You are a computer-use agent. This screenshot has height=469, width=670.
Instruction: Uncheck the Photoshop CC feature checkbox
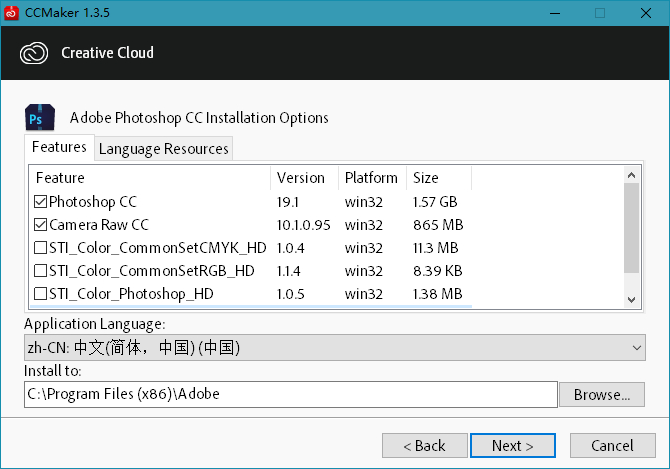[x=40, y=202]
